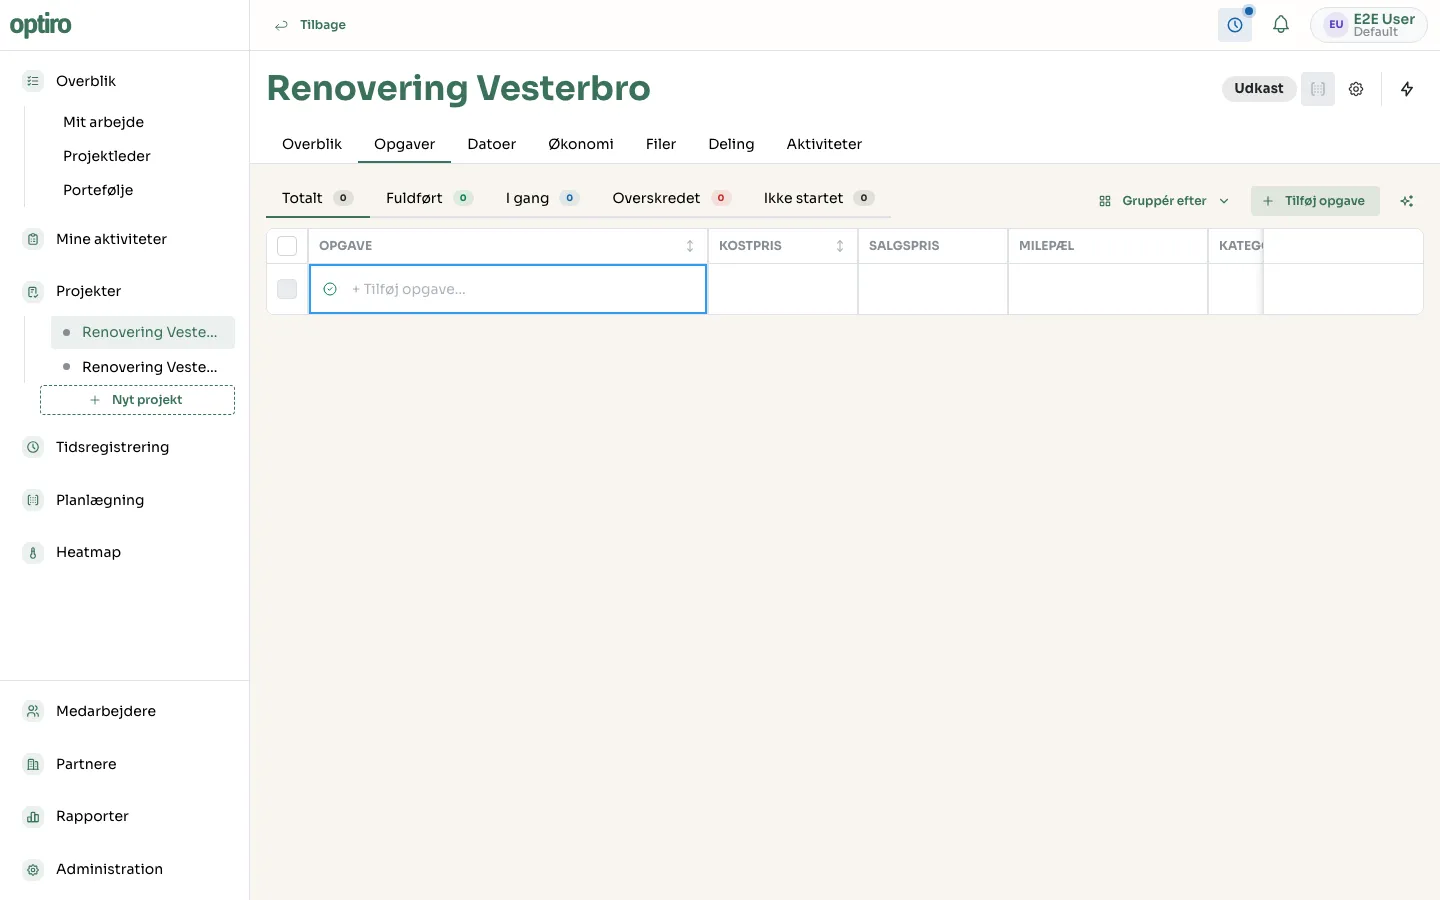Click the Rapporter chart icon
Screen dimensions: 1440x900
[33, 816]
